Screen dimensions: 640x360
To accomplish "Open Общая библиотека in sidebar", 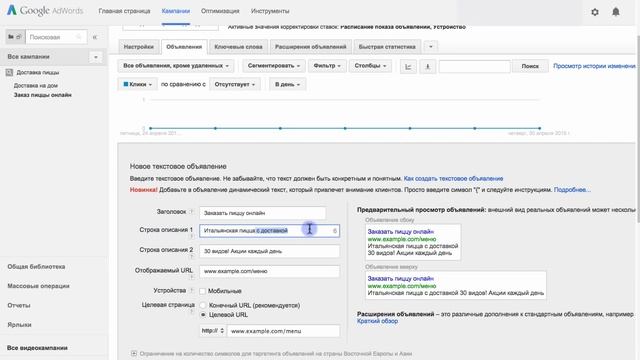I will pyautogui.click(x=36, y=267).
